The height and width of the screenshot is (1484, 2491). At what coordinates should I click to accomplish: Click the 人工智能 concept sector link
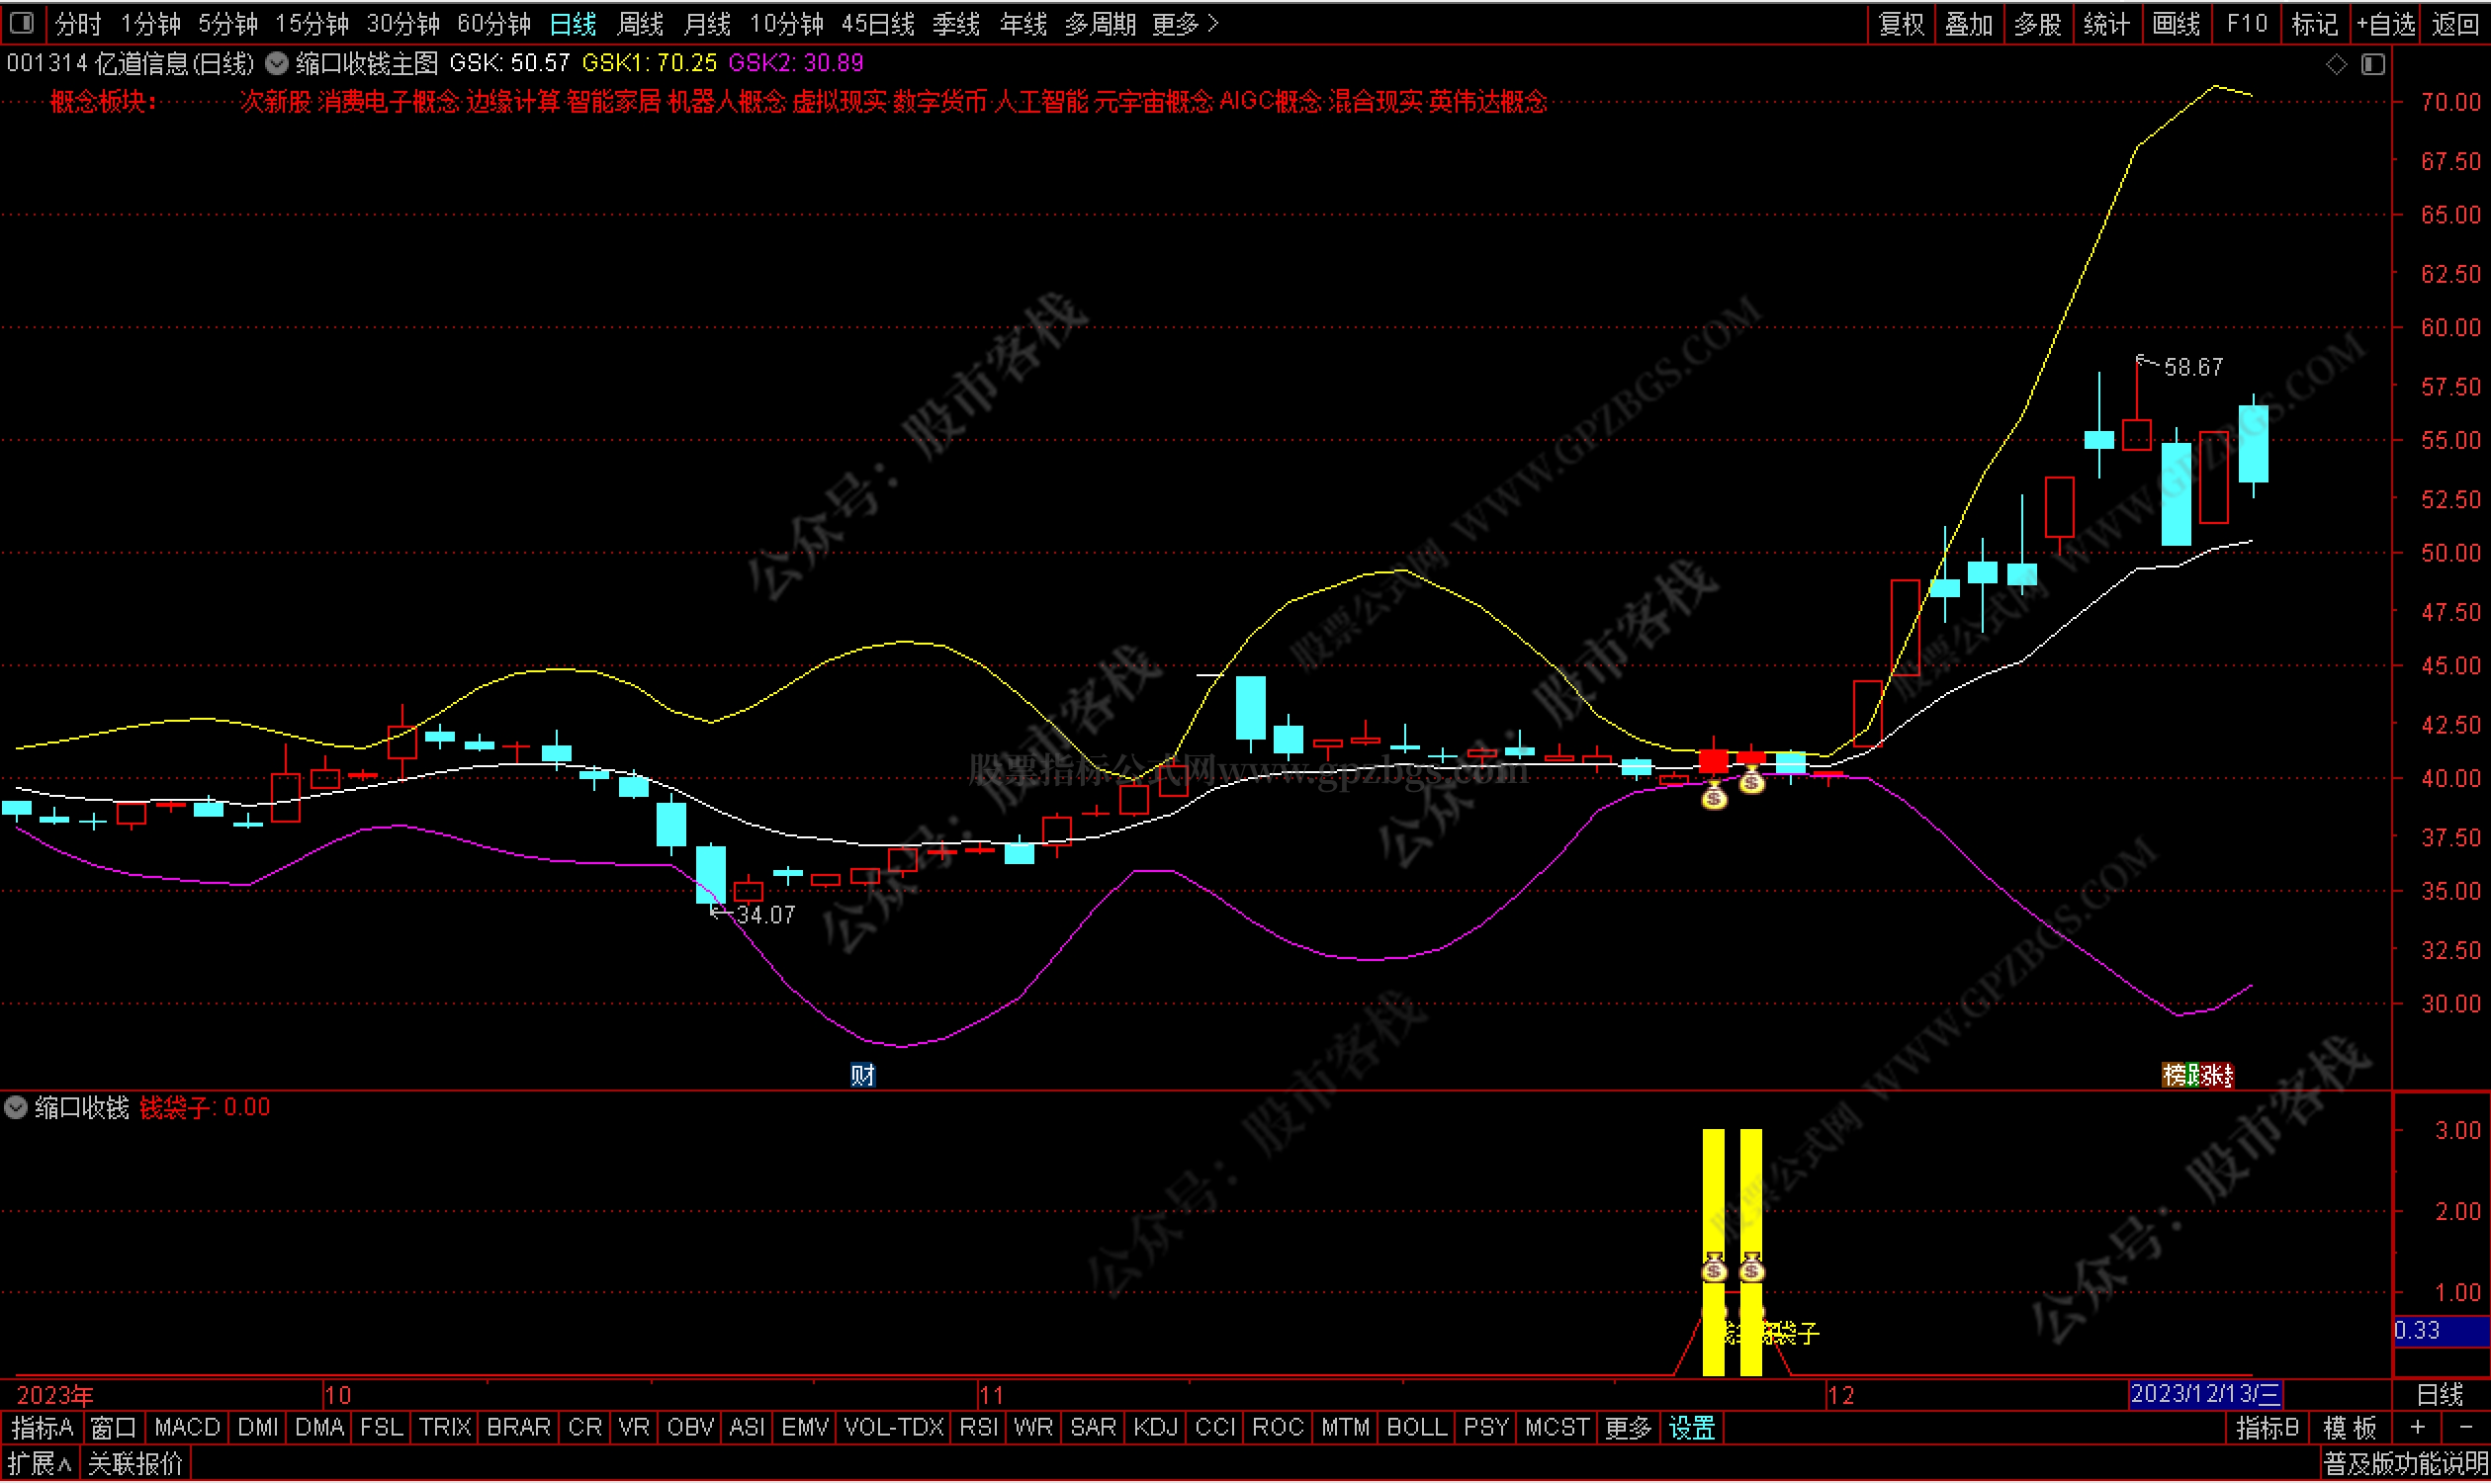(x=1041, y=102)
